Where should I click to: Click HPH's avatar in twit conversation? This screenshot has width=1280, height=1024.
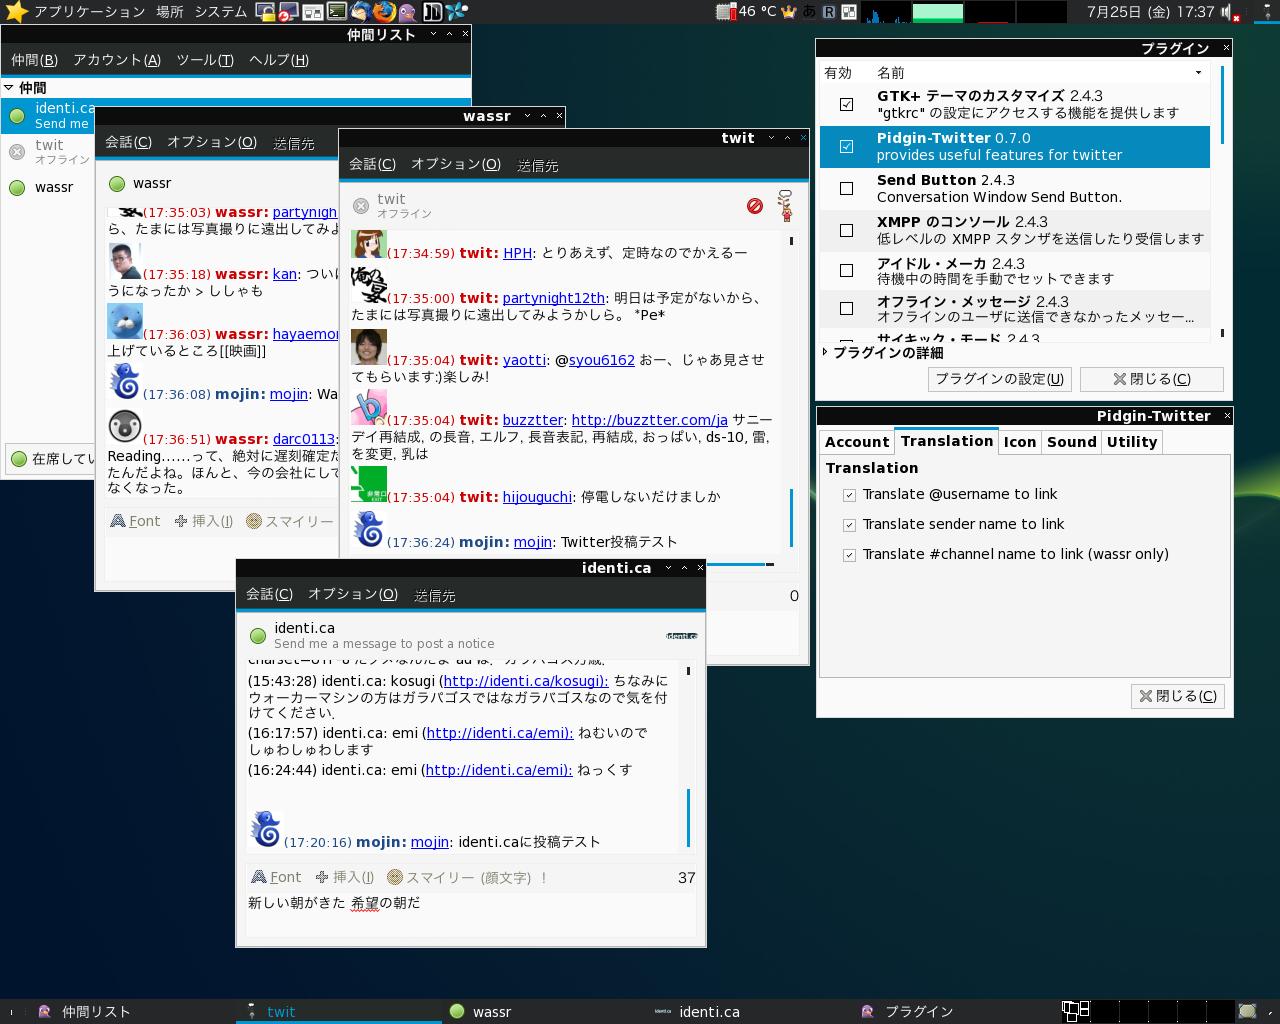[x=369, y=244]
